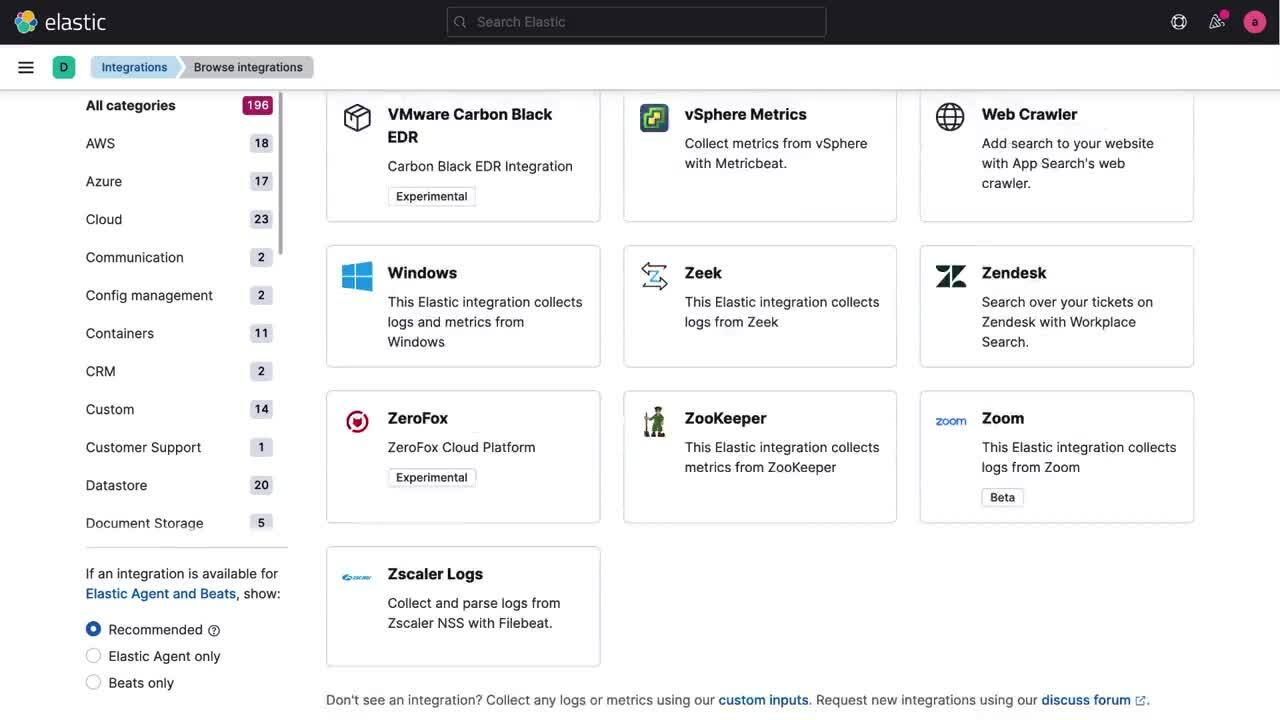Select the Recommended radio option
1280x720 pixels.
[x=93, y=629]
